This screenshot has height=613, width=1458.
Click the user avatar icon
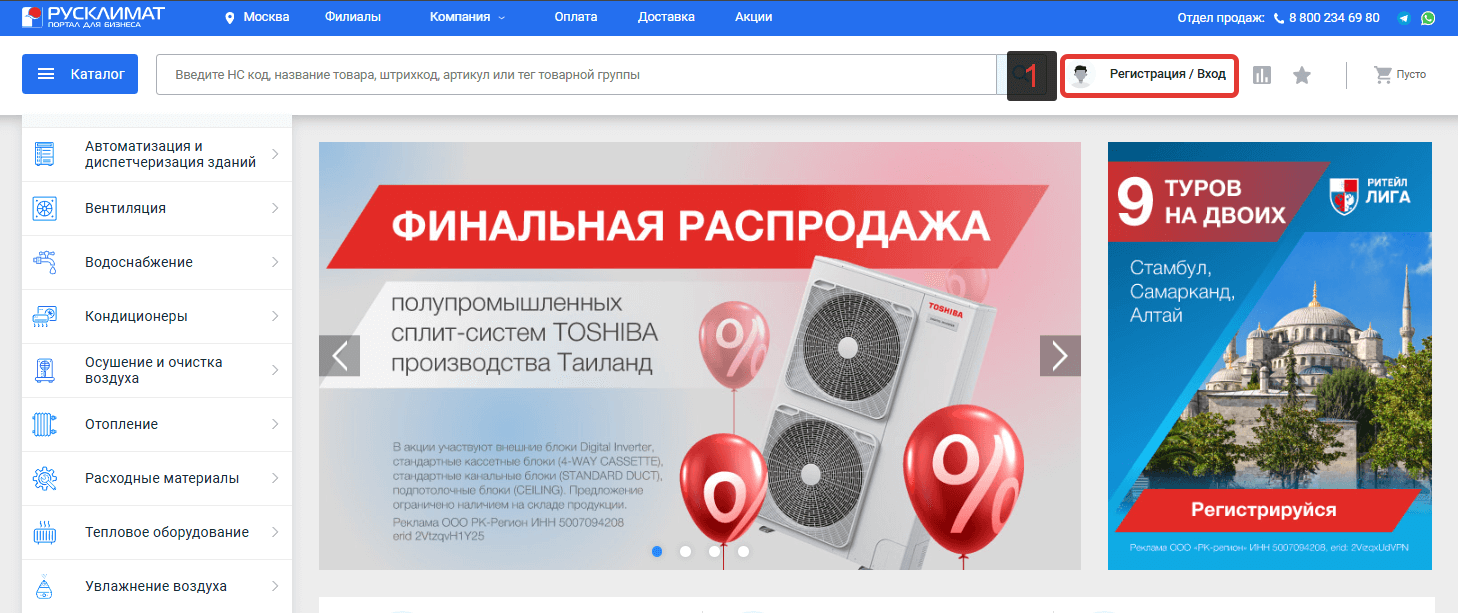point(1080,75)
